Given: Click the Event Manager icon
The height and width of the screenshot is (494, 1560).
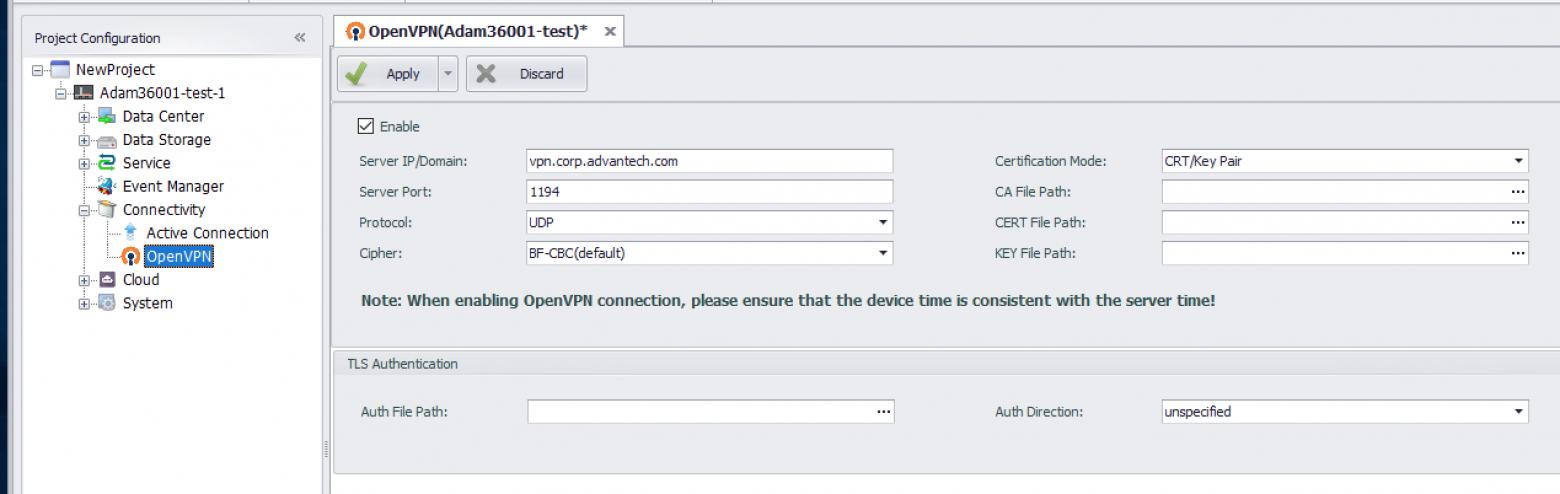Looking at the screenshot, I should 106,187.
